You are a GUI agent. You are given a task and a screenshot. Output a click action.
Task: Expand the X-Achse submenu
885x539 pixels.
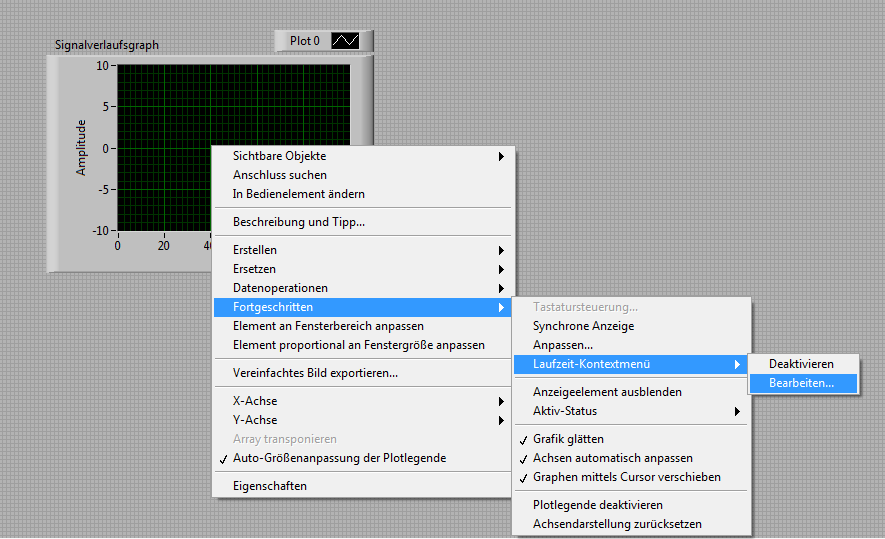[362, 401]
